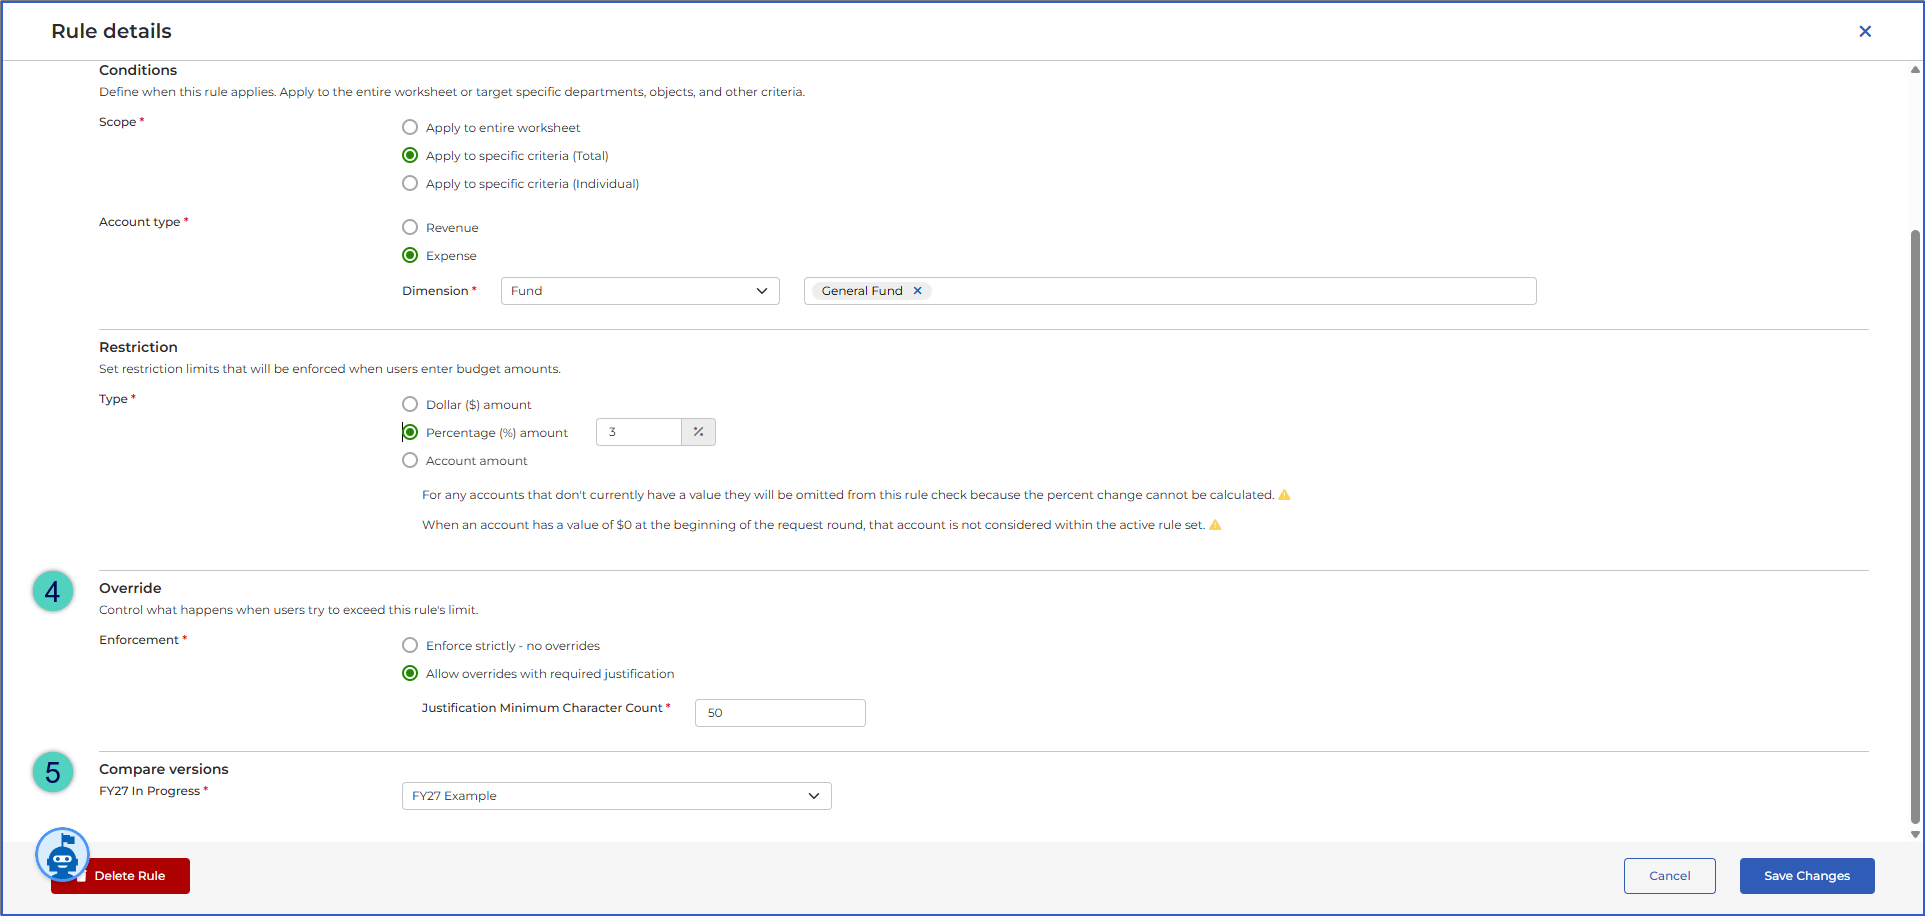This screenshot has height=917, width=1926.
Task: Click the step 4 circle marker
Action: tap(53, 591)
